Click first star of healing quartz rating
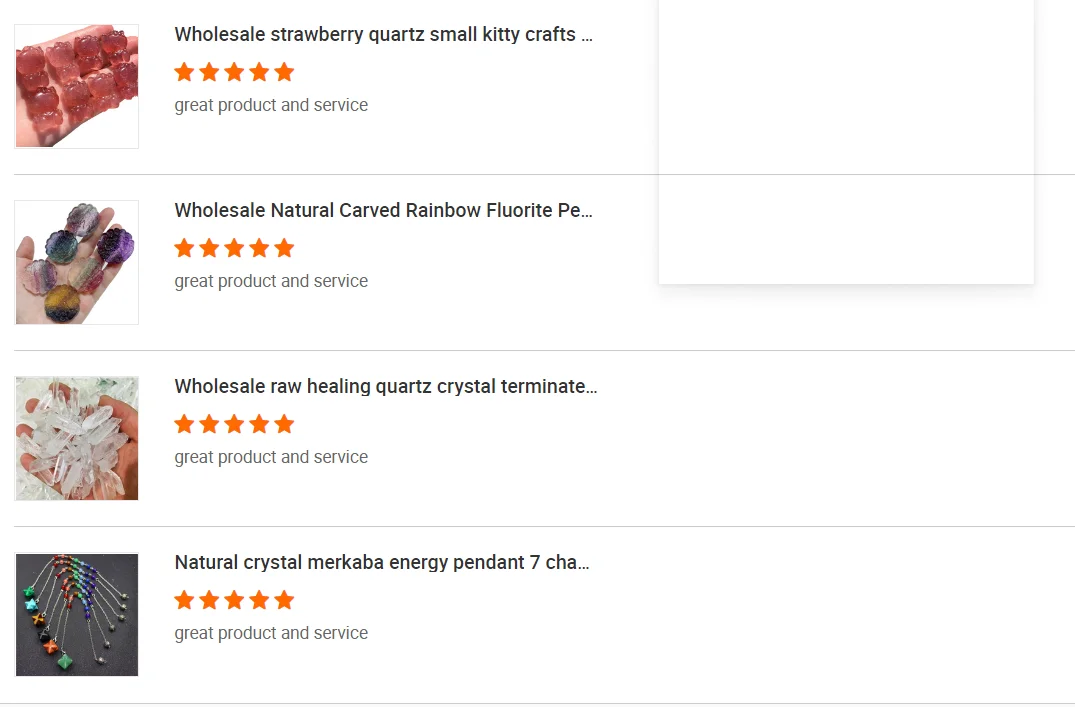The image size is (1075, 707). [x=184, y=424]
